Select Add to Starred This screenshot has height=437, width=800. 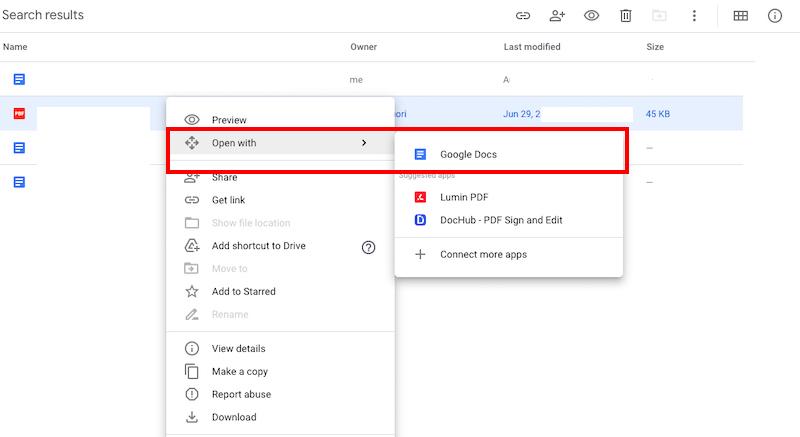point(281,291)
